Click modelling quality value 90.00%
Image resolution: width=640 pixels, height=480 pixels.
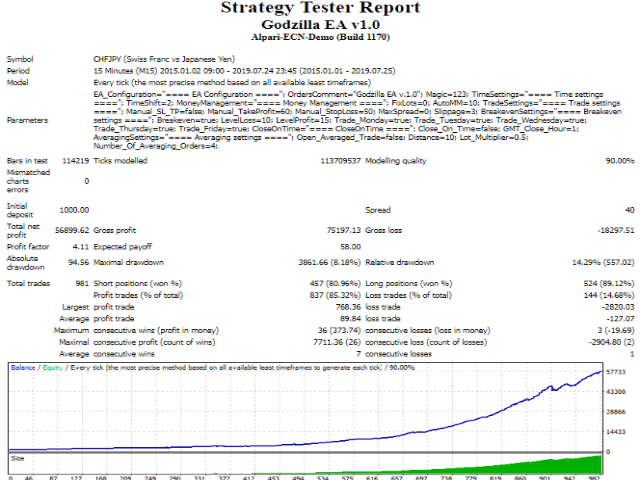point(620,161)
